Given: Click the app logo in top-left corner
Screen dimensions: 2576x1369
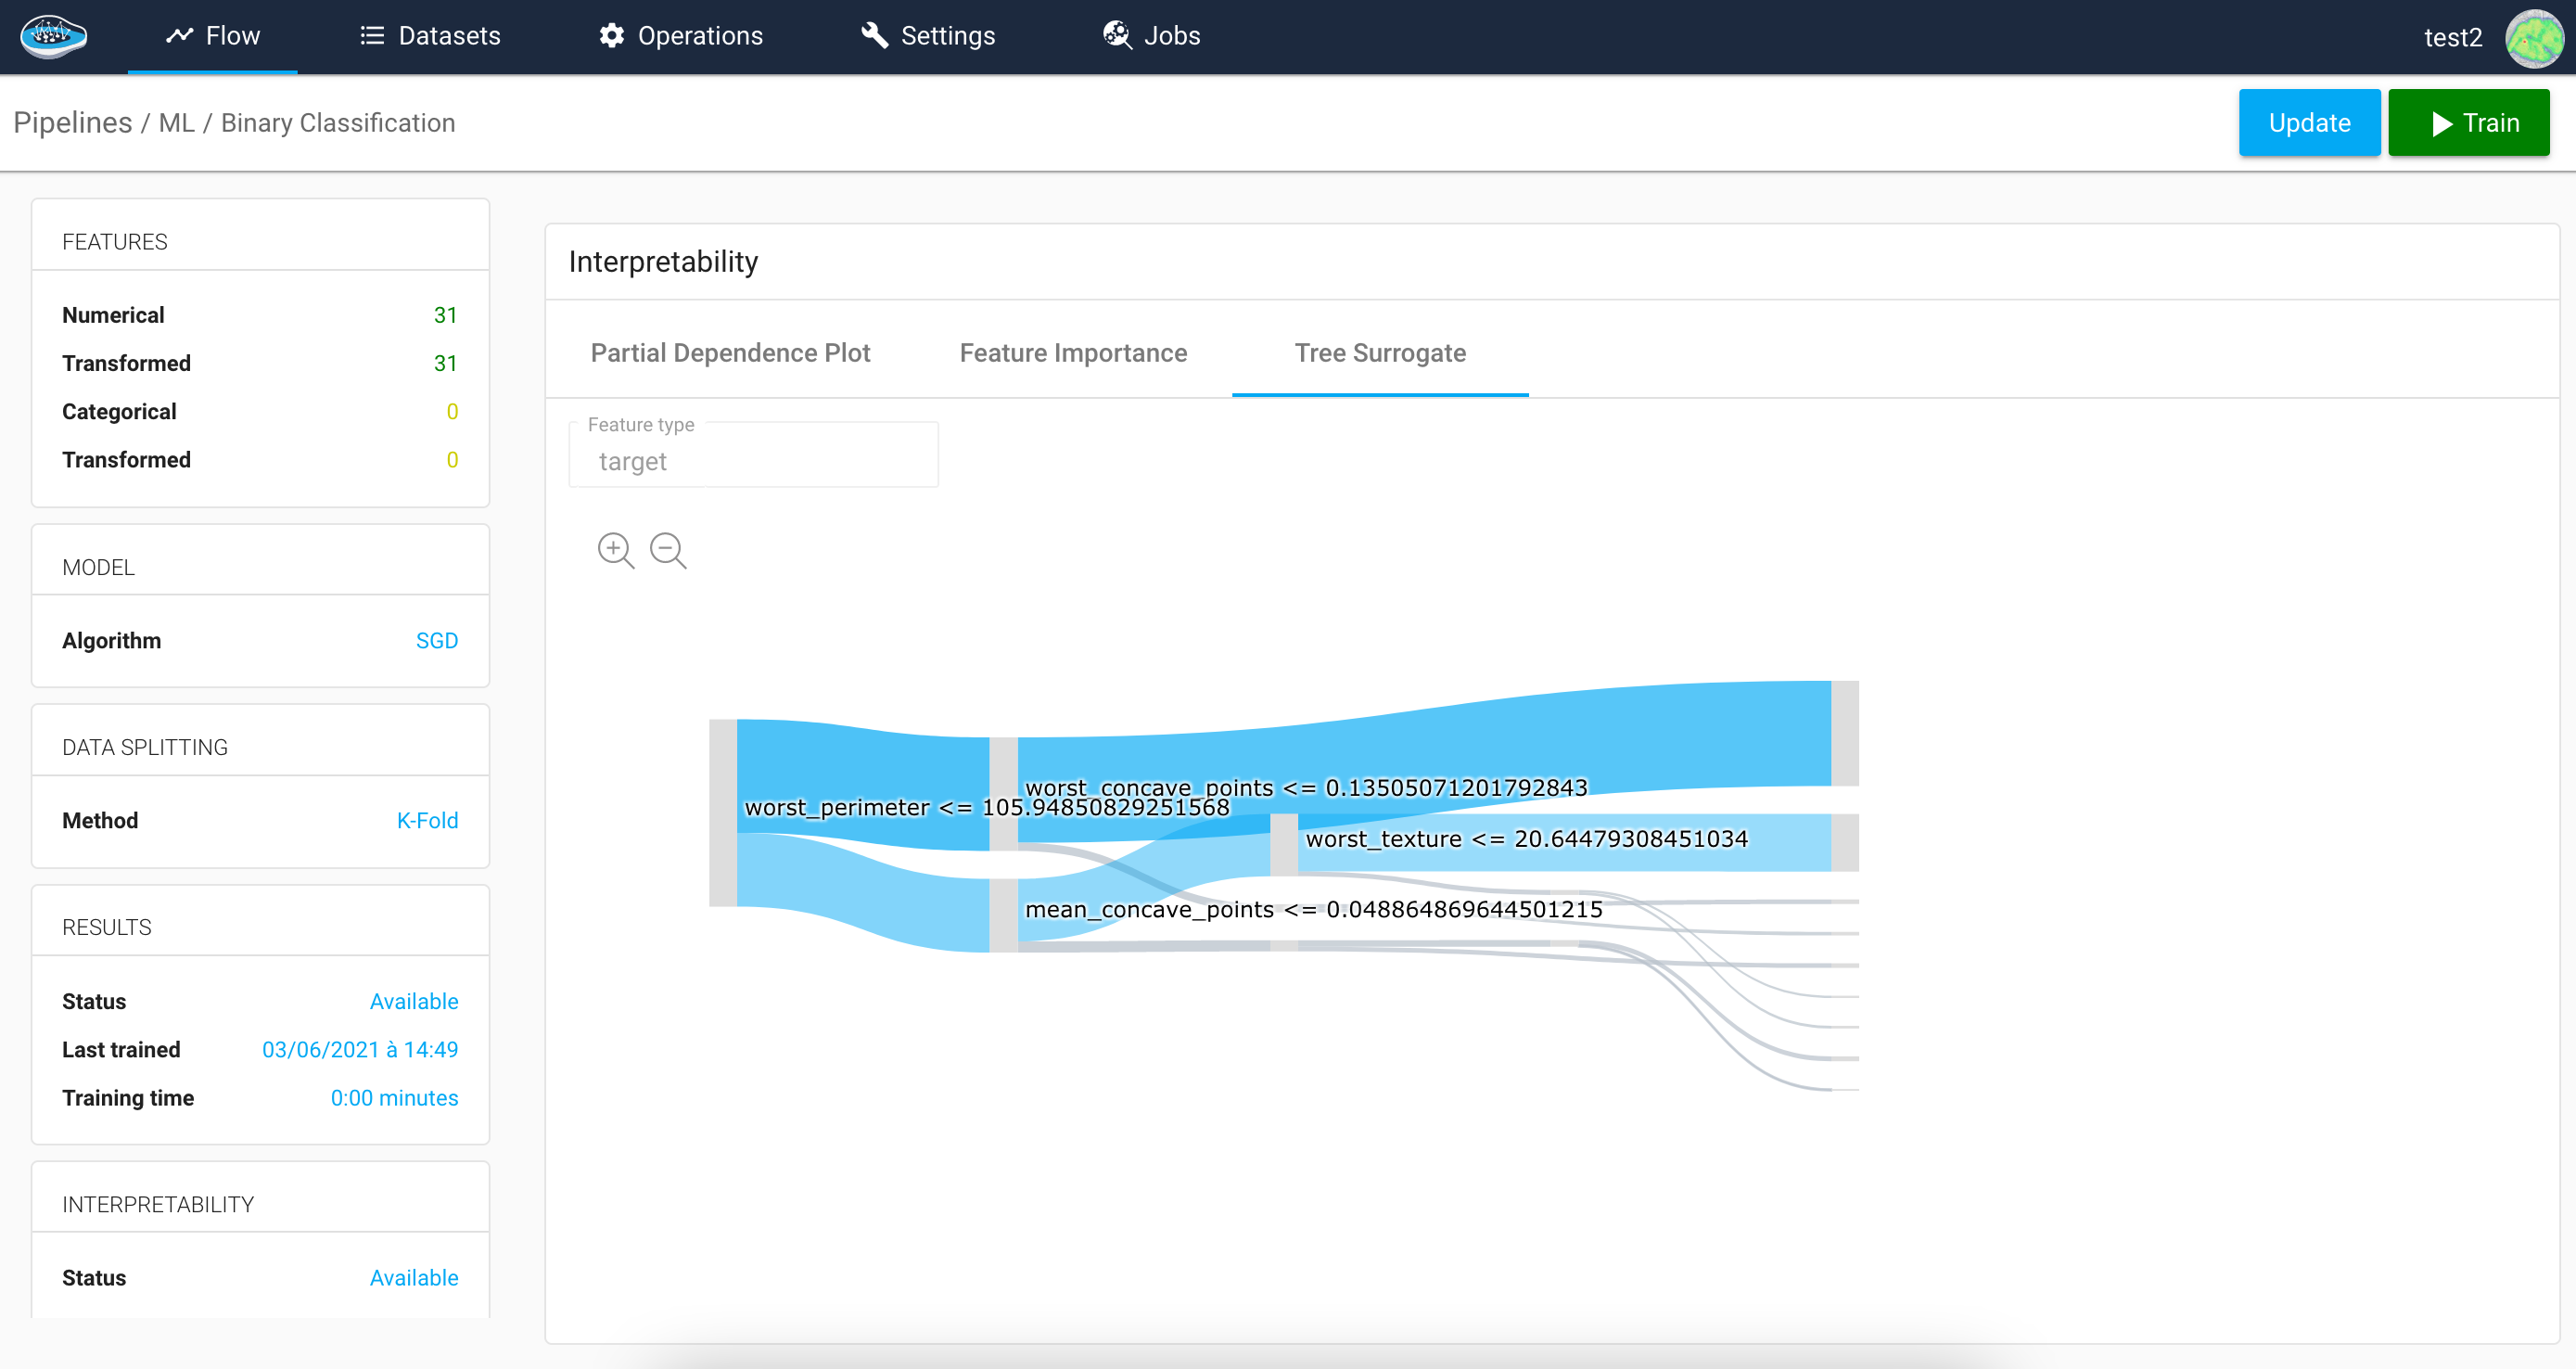Looking at the screenshot, I should (x=53, y=36).
